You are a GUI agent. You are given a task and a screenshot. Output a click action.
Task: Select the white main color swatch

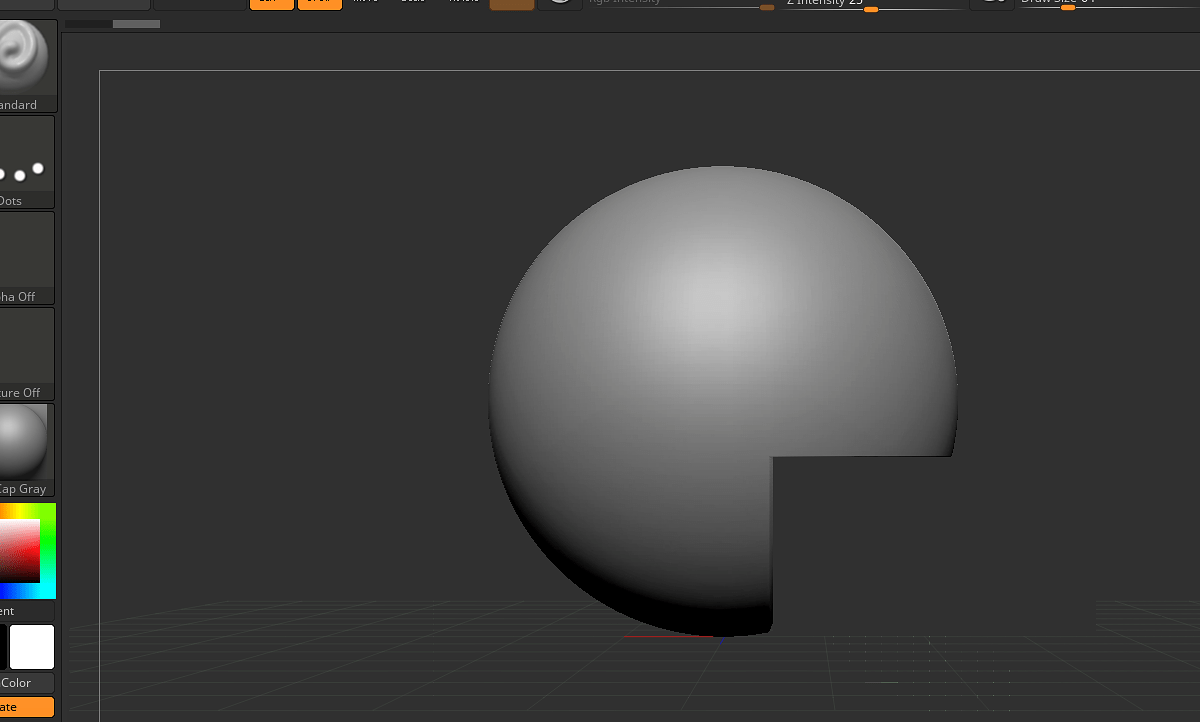coord(32,647)
